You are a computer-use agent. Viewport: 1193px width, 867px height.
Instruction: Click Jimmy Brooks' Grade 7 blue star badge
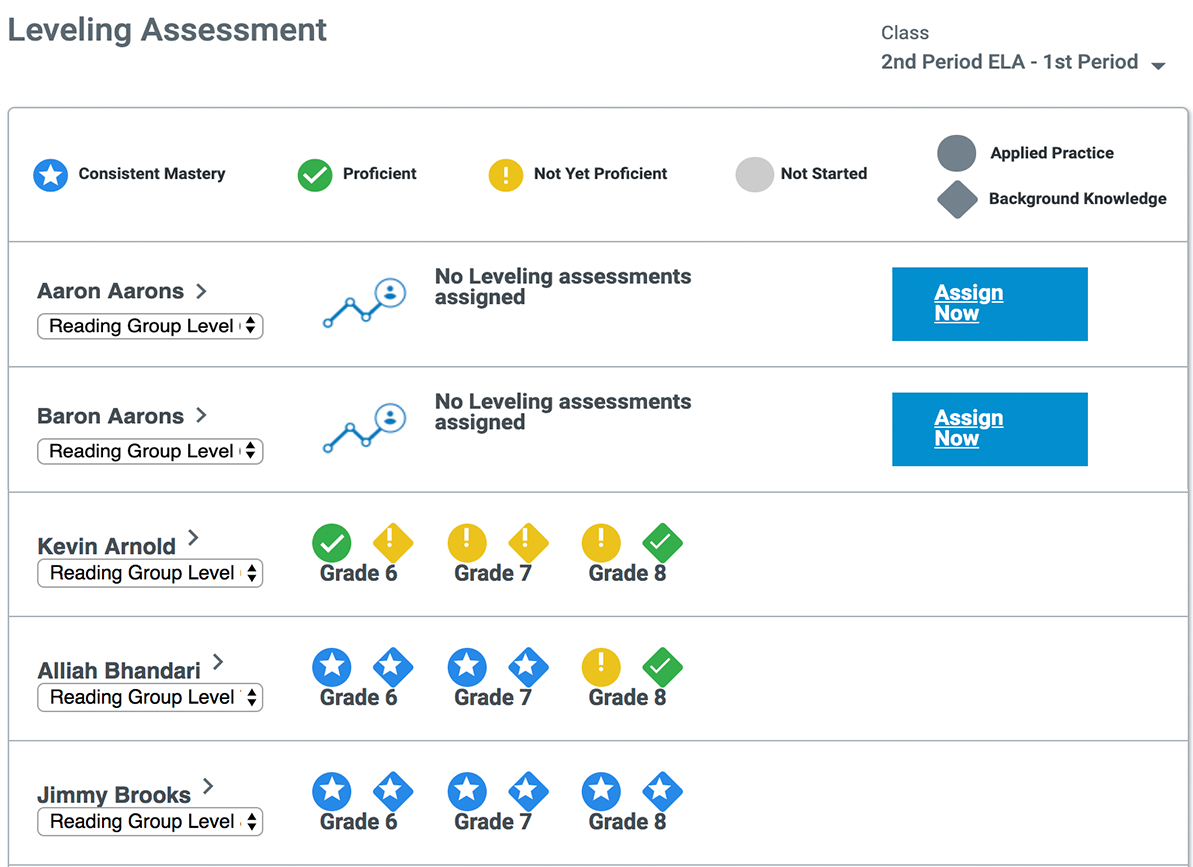(466, 791)
